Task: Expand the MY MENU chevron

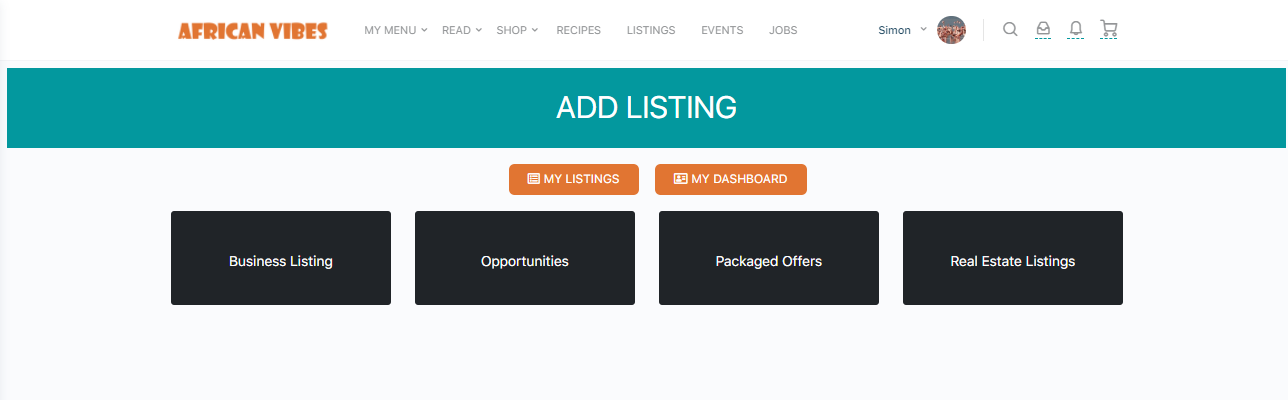Action: (424, 30)
